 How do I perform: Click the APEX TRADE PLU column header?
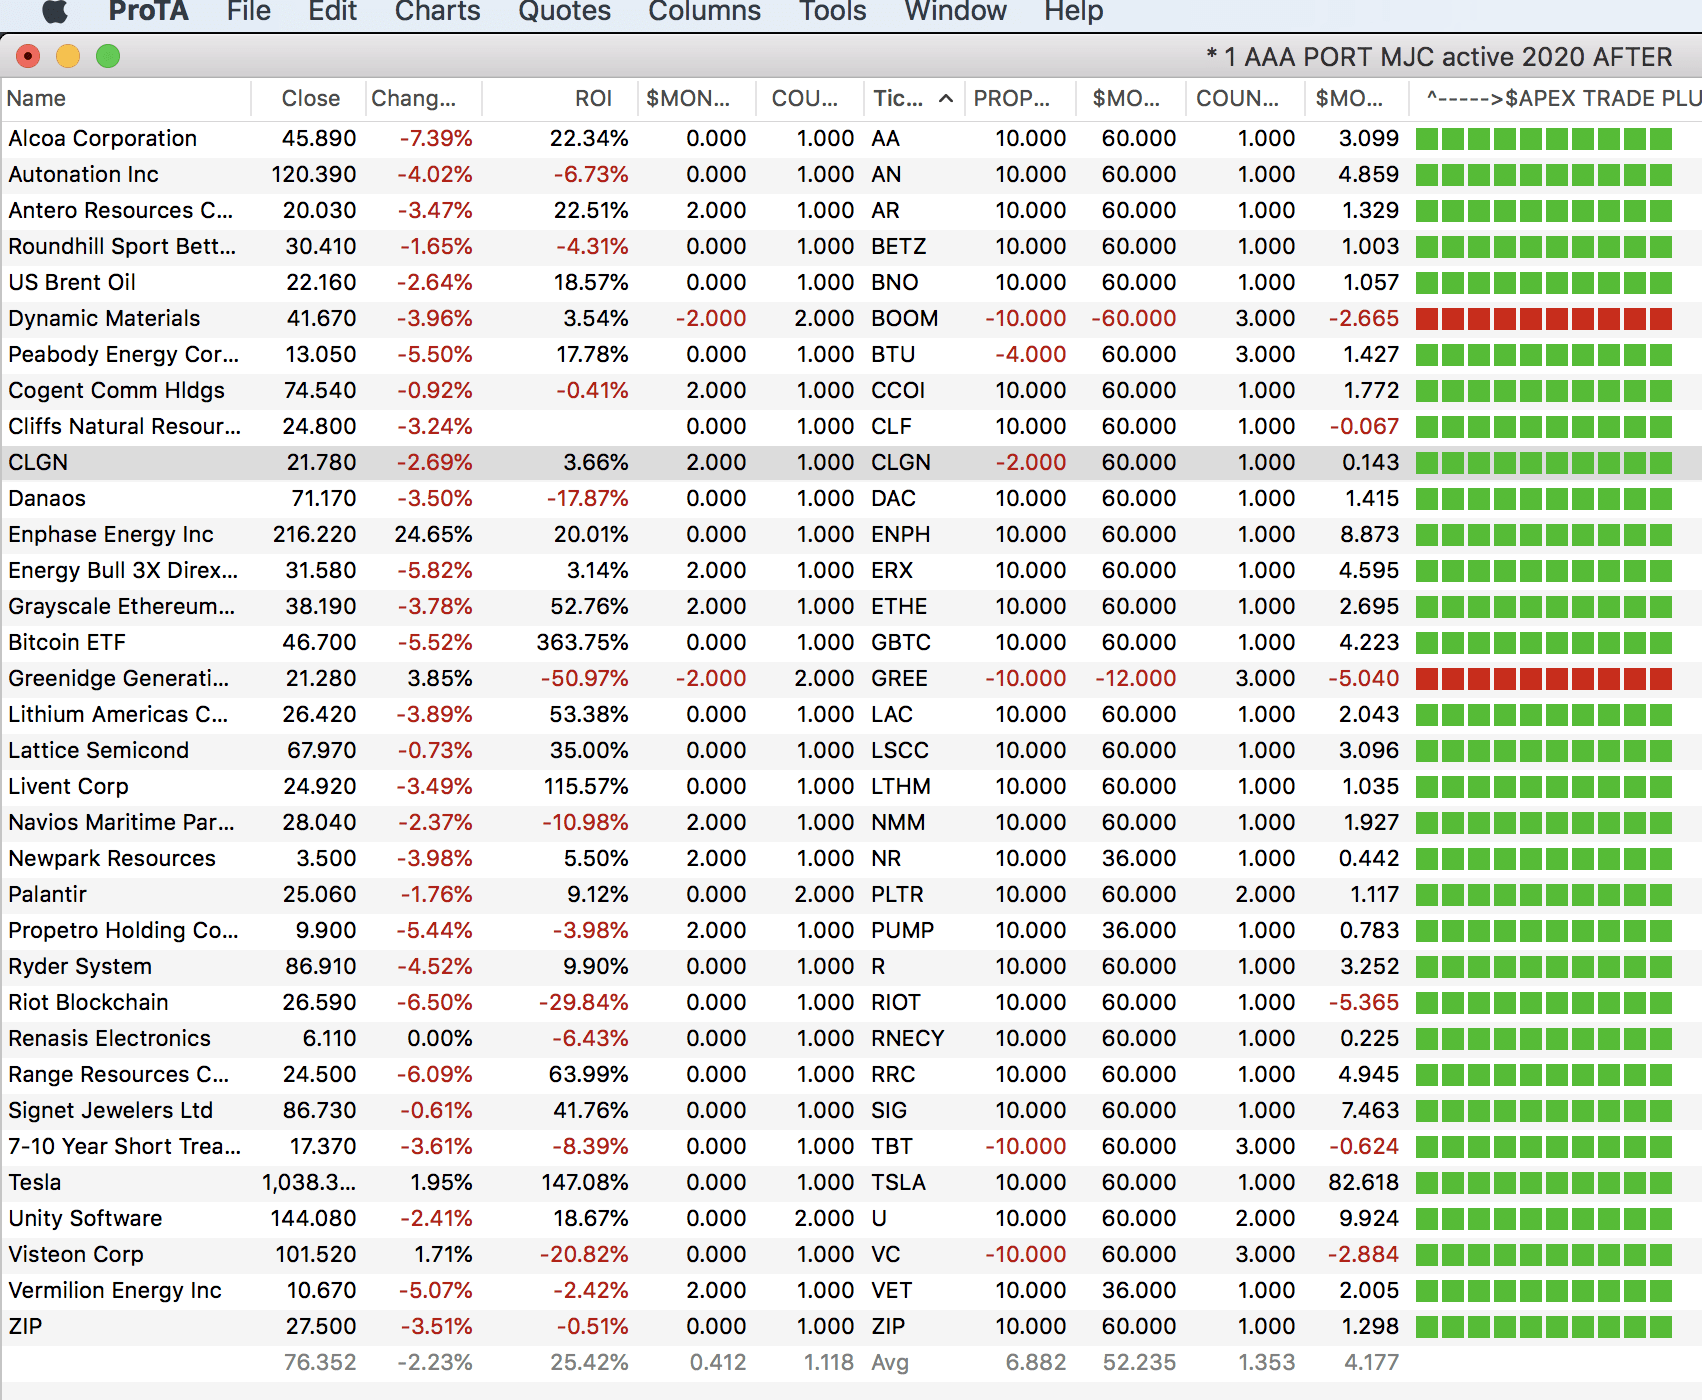pyautogui.click(x=1556, y=98)
